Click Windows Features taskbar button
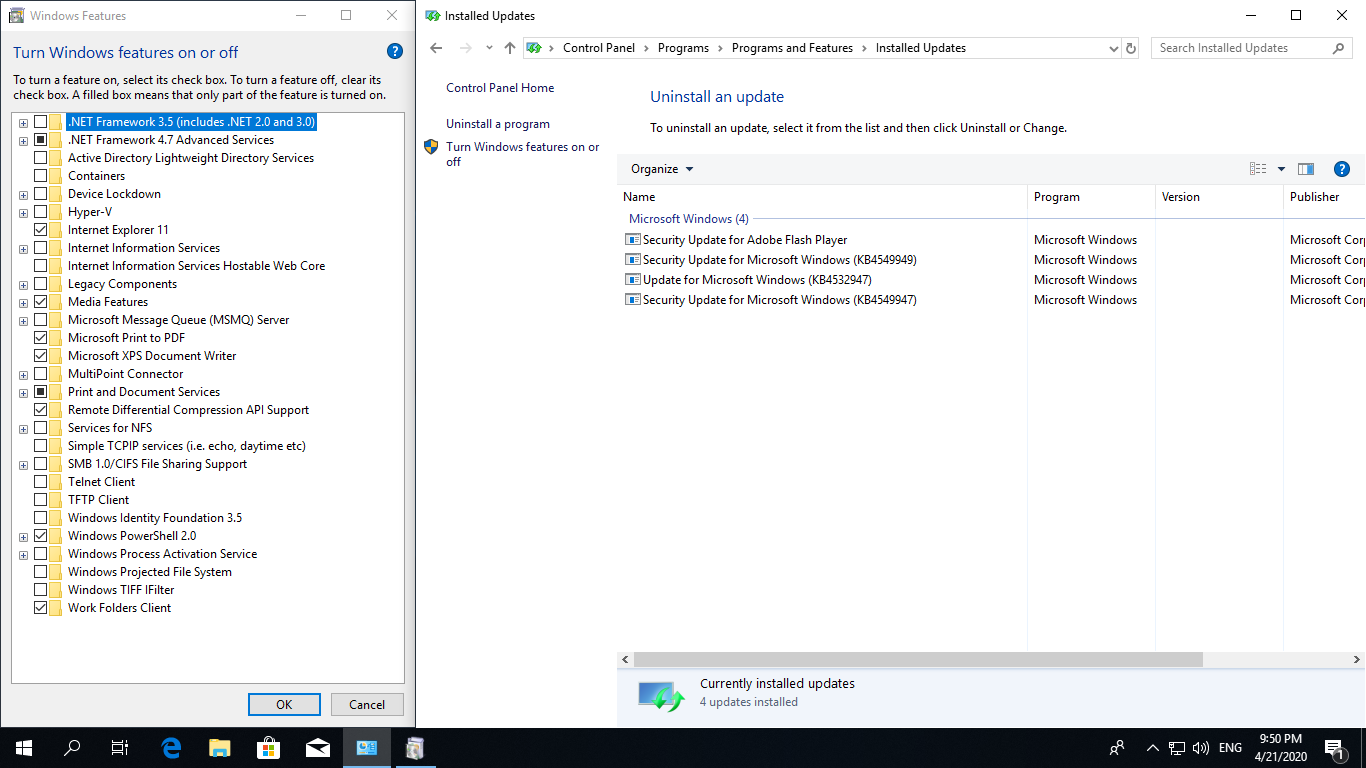The width and height of the screenshot is (1366, 768). [415, 748]
